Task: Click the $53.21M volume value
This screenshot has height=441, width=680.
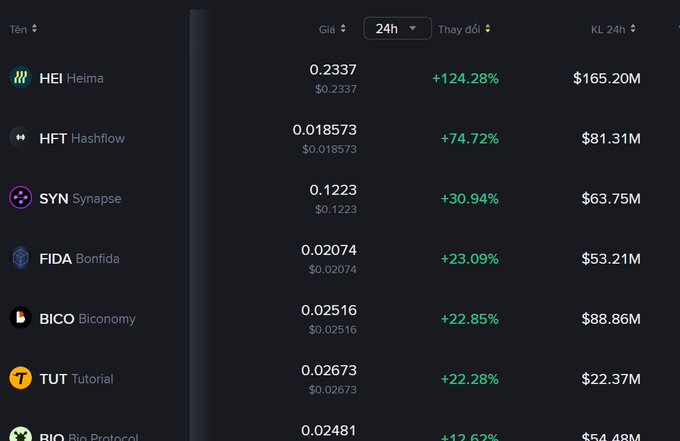Action: tap(611, 259)
